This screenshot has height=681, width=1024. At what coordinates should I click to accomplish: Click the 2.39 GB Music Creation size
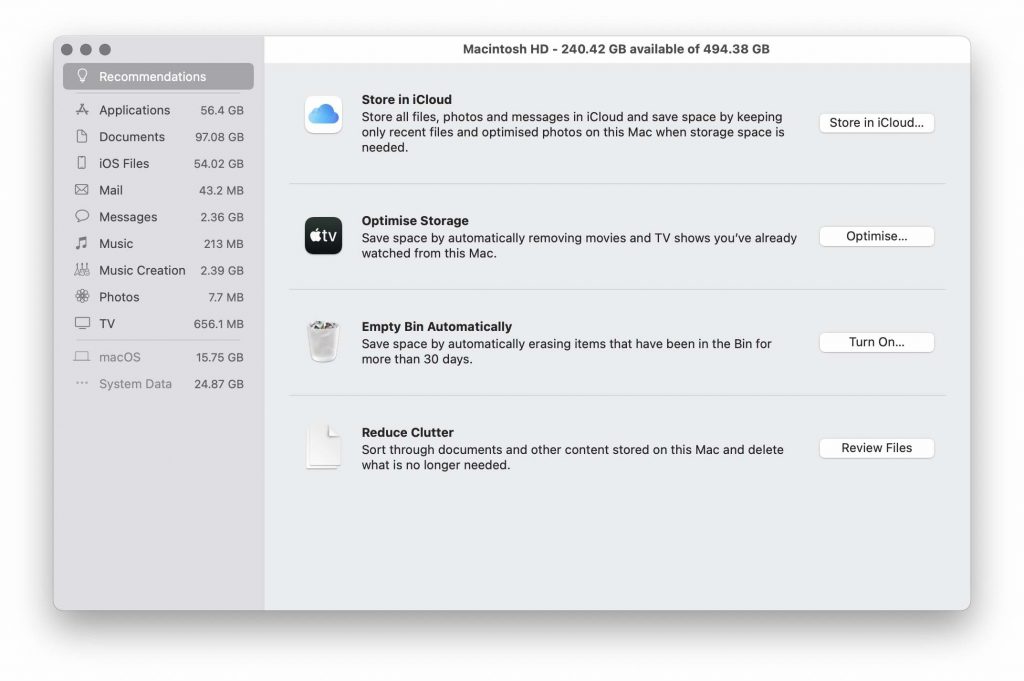click(222, 270)
